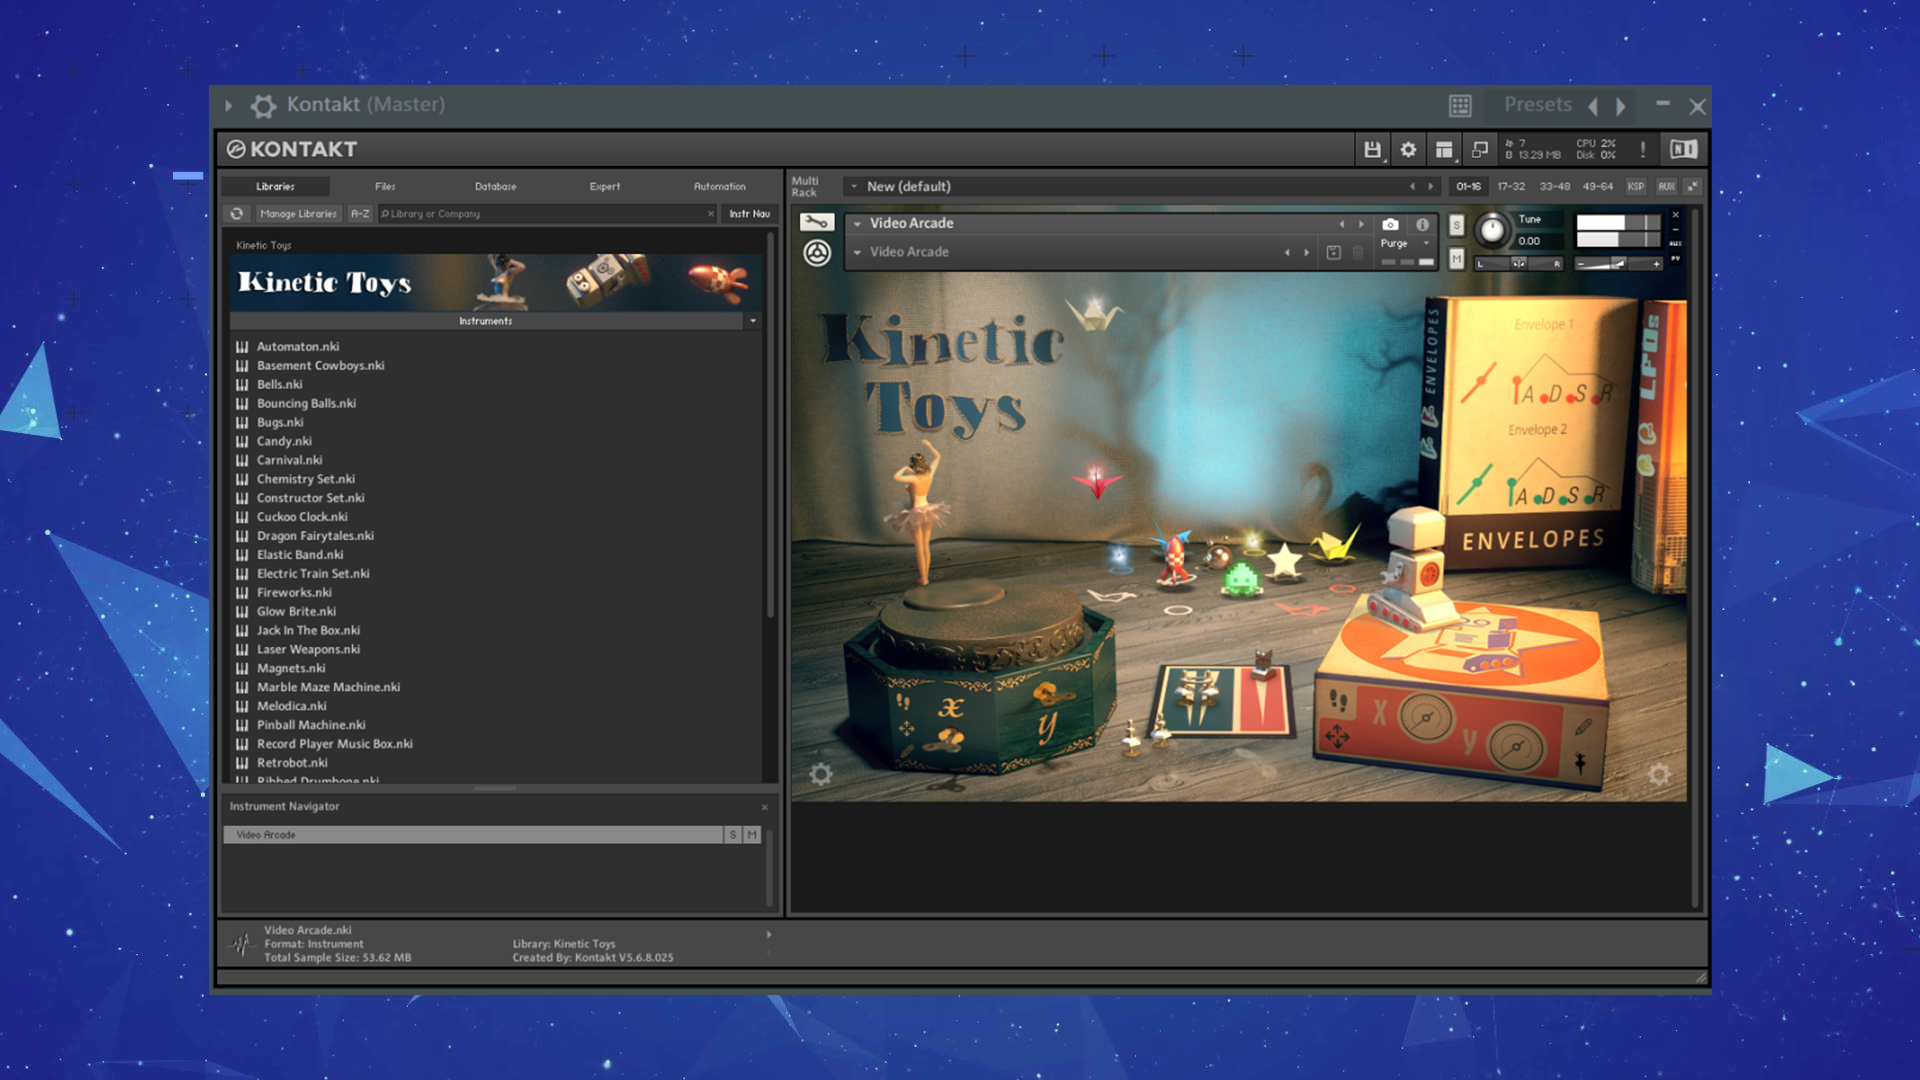Open Kontakt options gear icon
This screenshot has width=1920, height=1080.
click(1408, 149)
